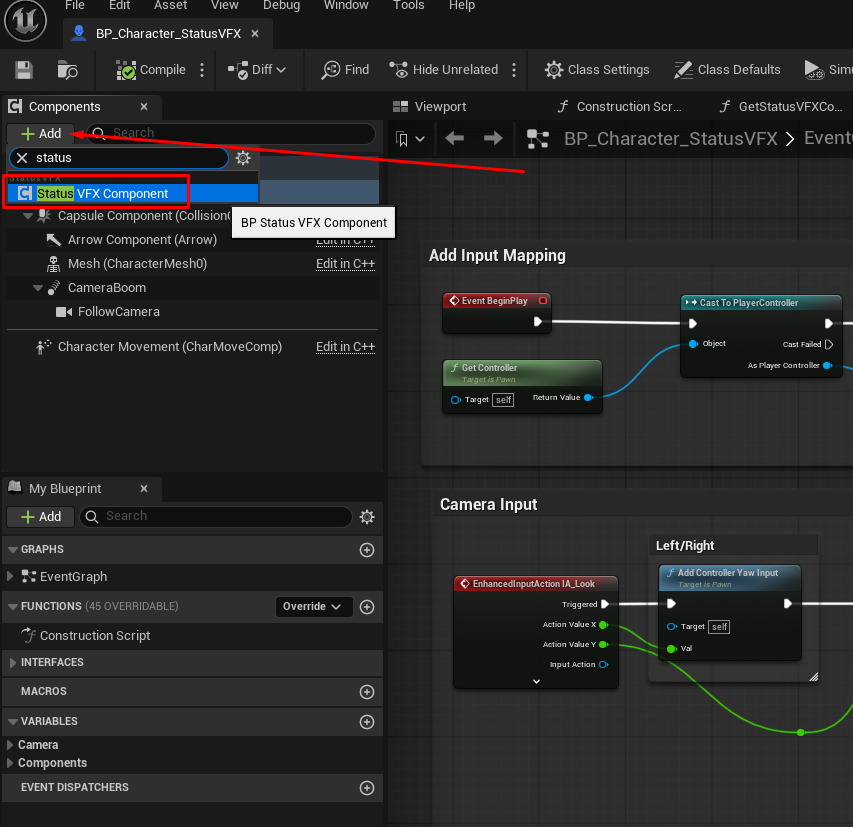Toggle Hide Unrelated nodes
The height and width of the screenshot is (827, 853).
click(x=443, y=70)
